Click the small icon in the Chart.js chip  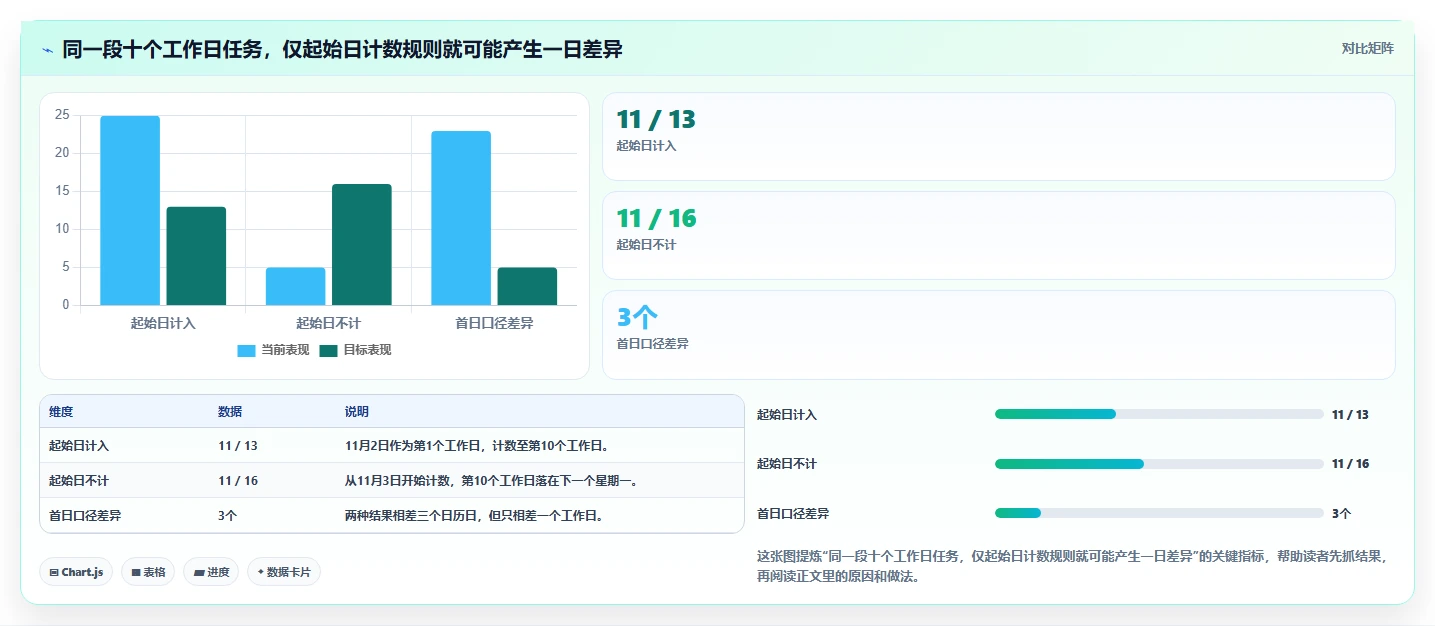pos(54,573)
